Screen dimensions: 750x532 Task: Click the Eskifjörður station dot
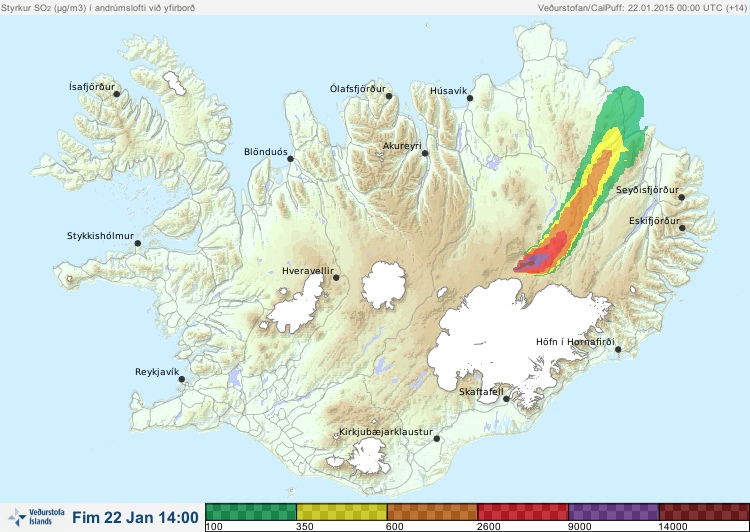[x=682, y=228]
